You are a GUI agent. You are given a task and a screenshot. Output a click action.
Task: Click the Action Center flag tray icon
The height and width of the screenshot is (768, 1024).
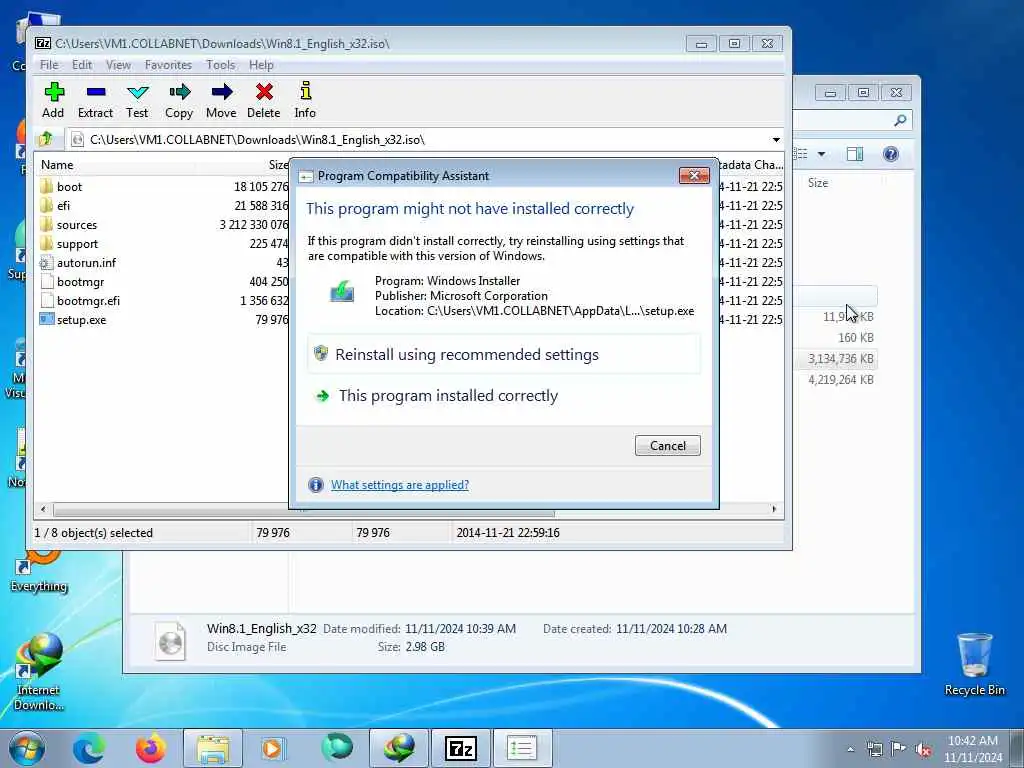[x=899, y=749]
